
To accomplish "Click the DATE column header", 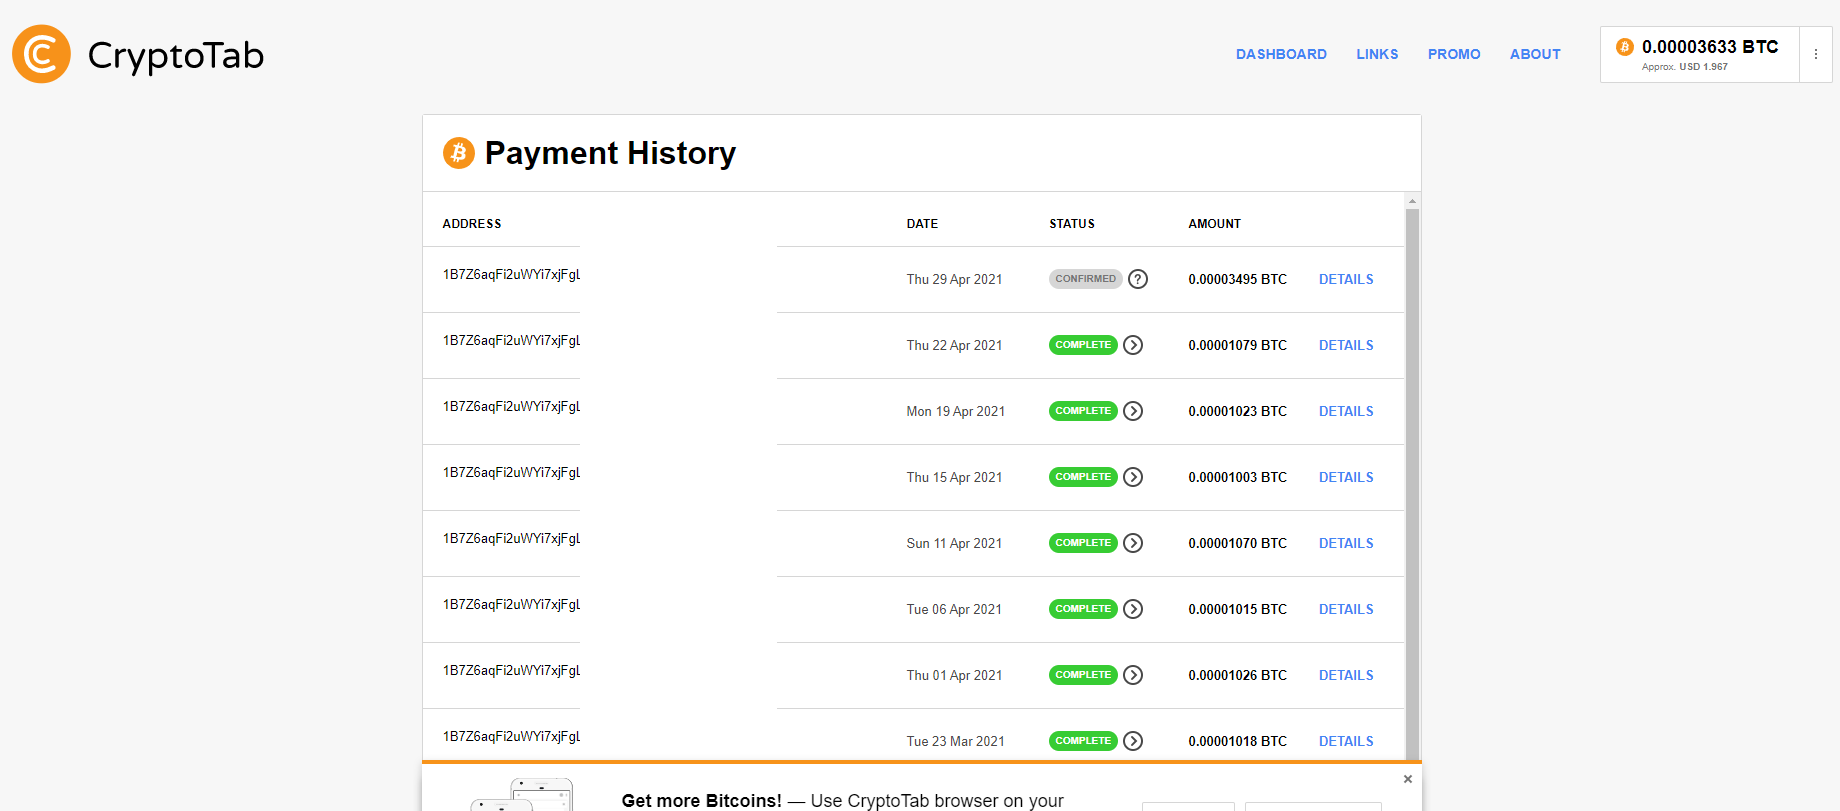I will pos(922,224).
